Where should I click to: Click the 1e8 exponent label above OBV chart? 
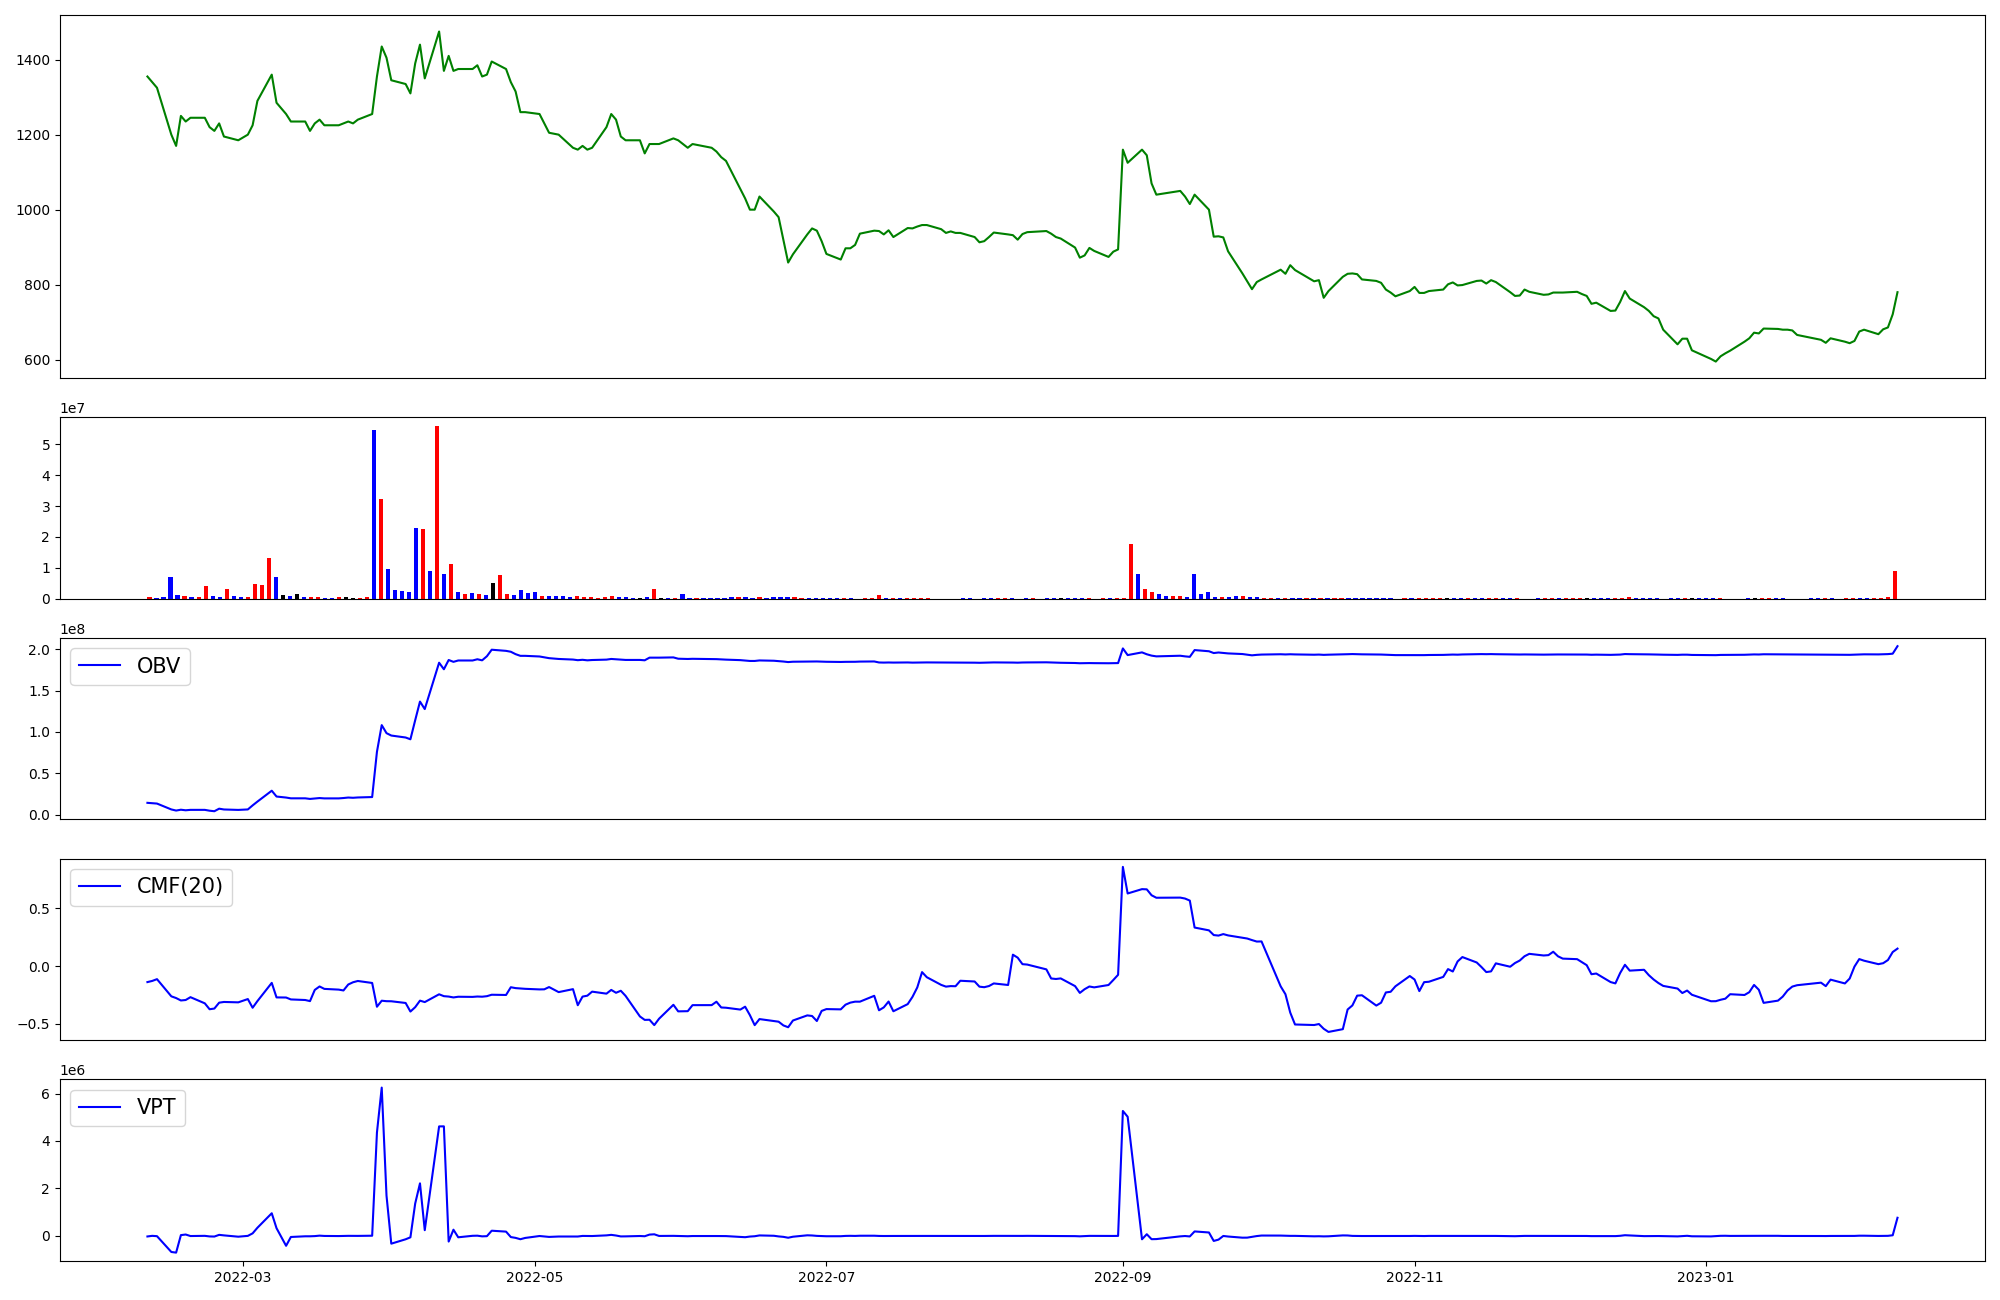[x=73, y=629]
